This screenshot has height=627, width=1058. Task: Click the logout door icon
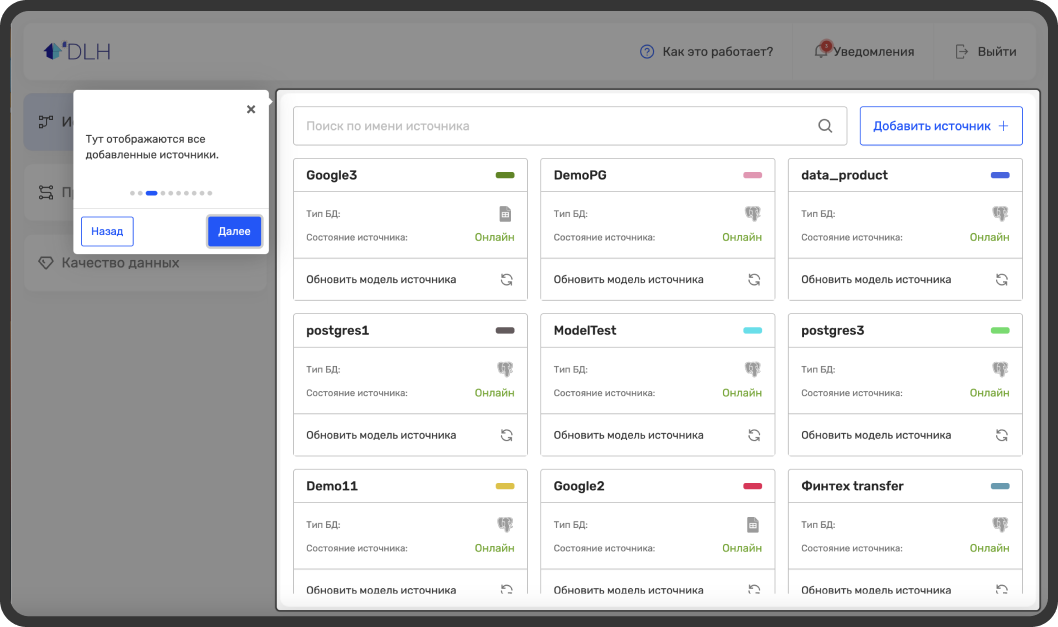[x=962, y=52]
